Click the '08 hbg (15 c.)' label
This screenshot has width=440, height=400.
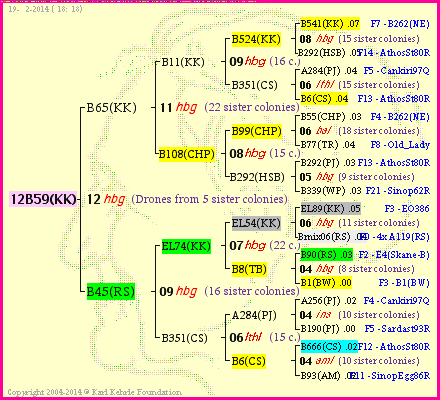click(265, 154)
